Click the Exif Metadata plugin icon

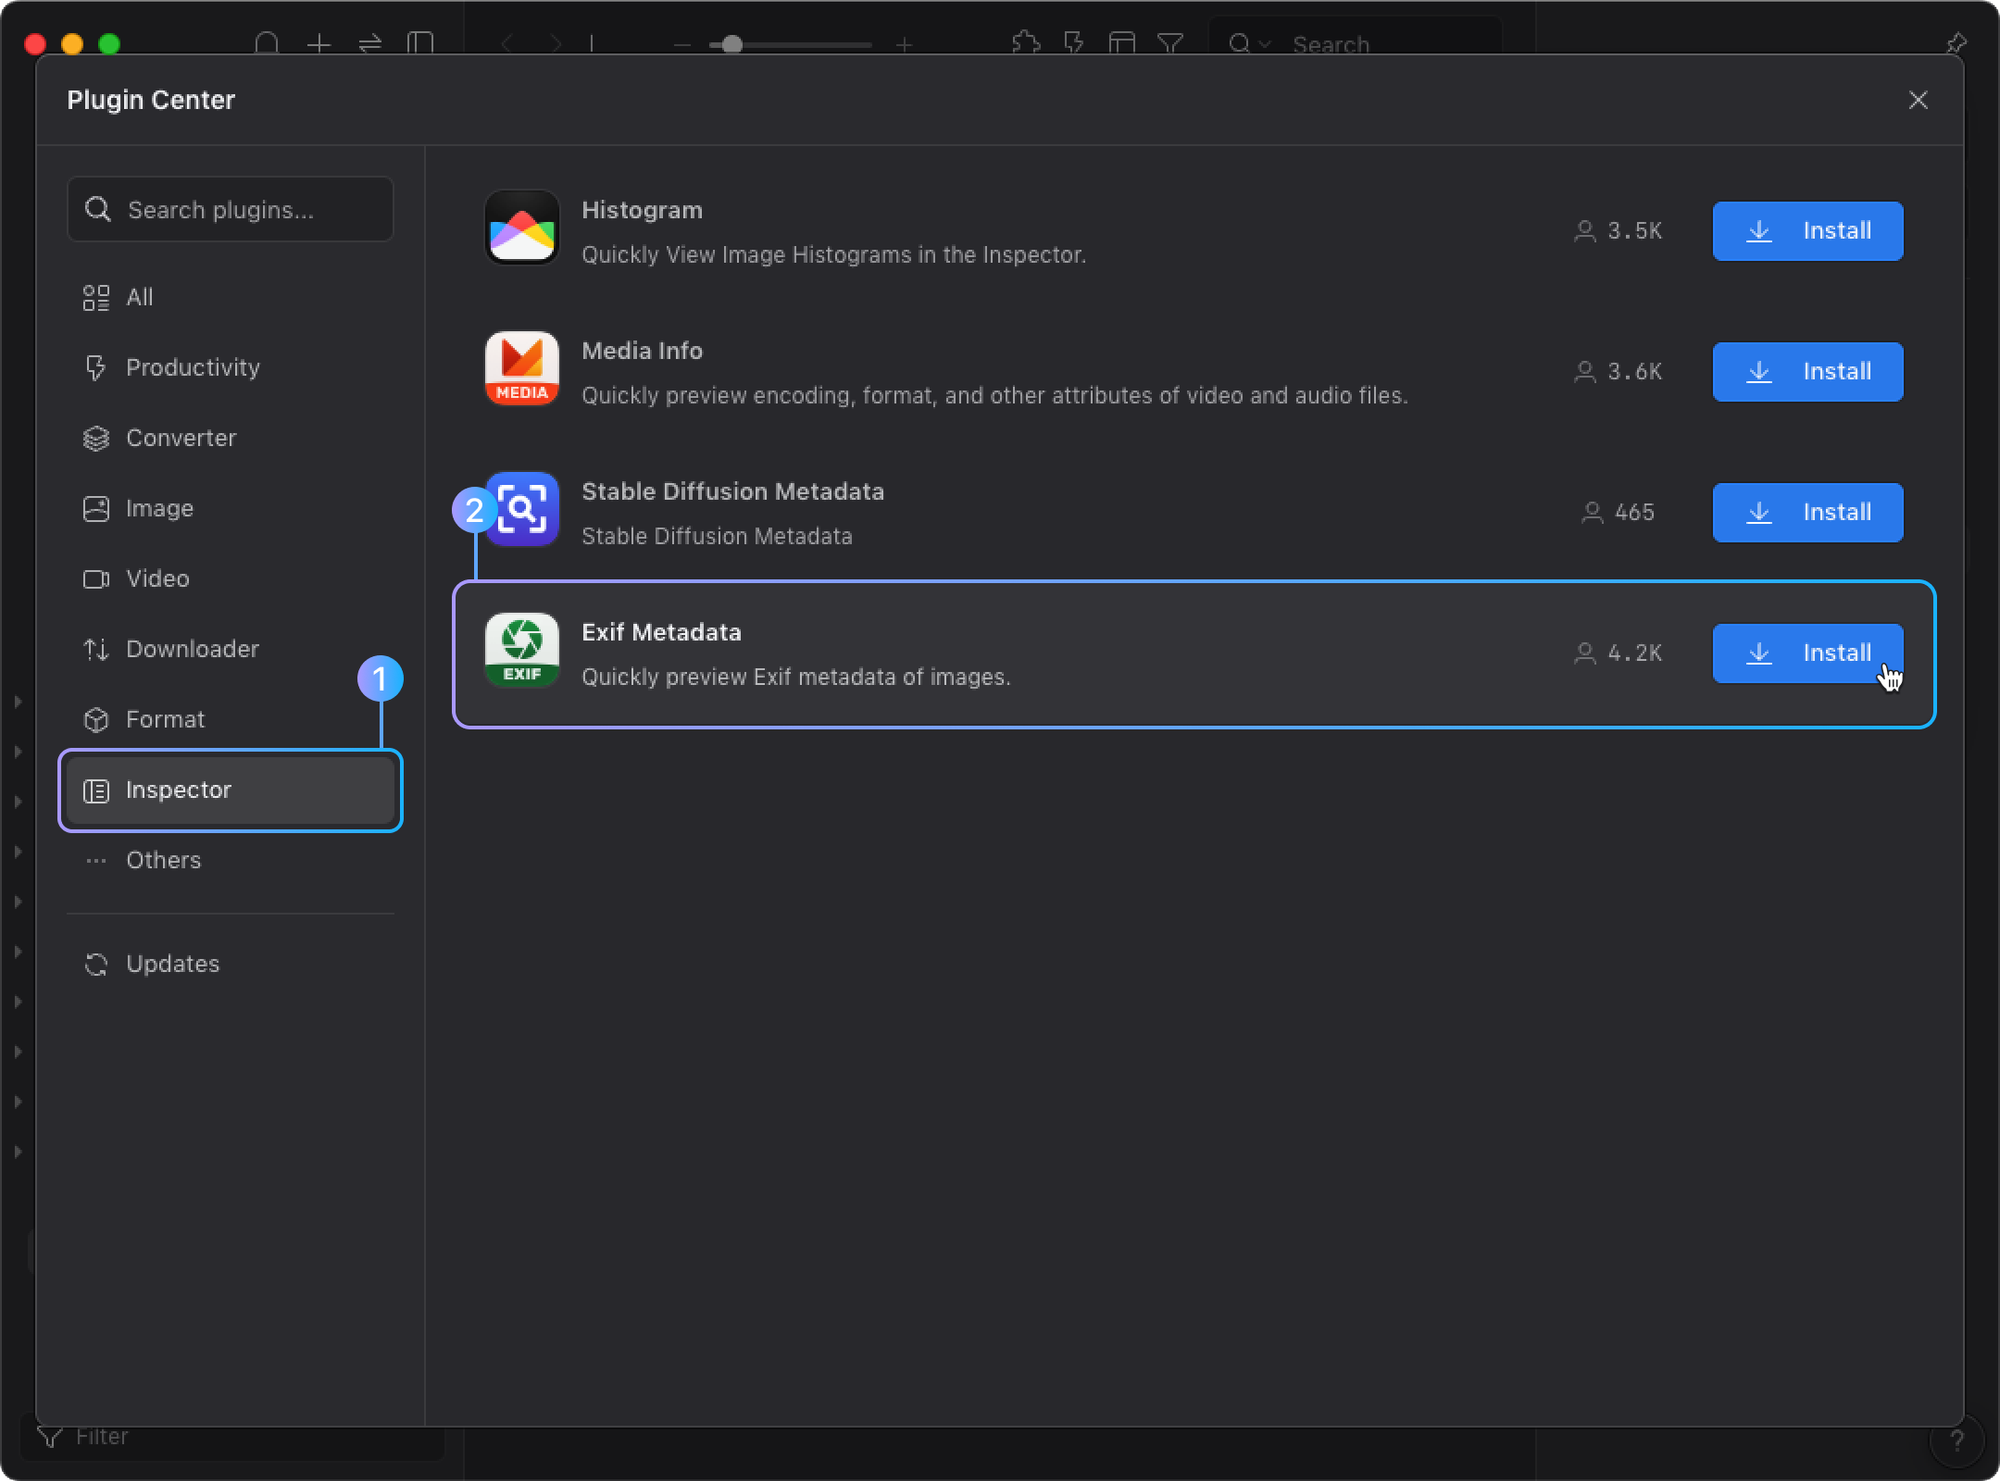(x=521, y=653)
